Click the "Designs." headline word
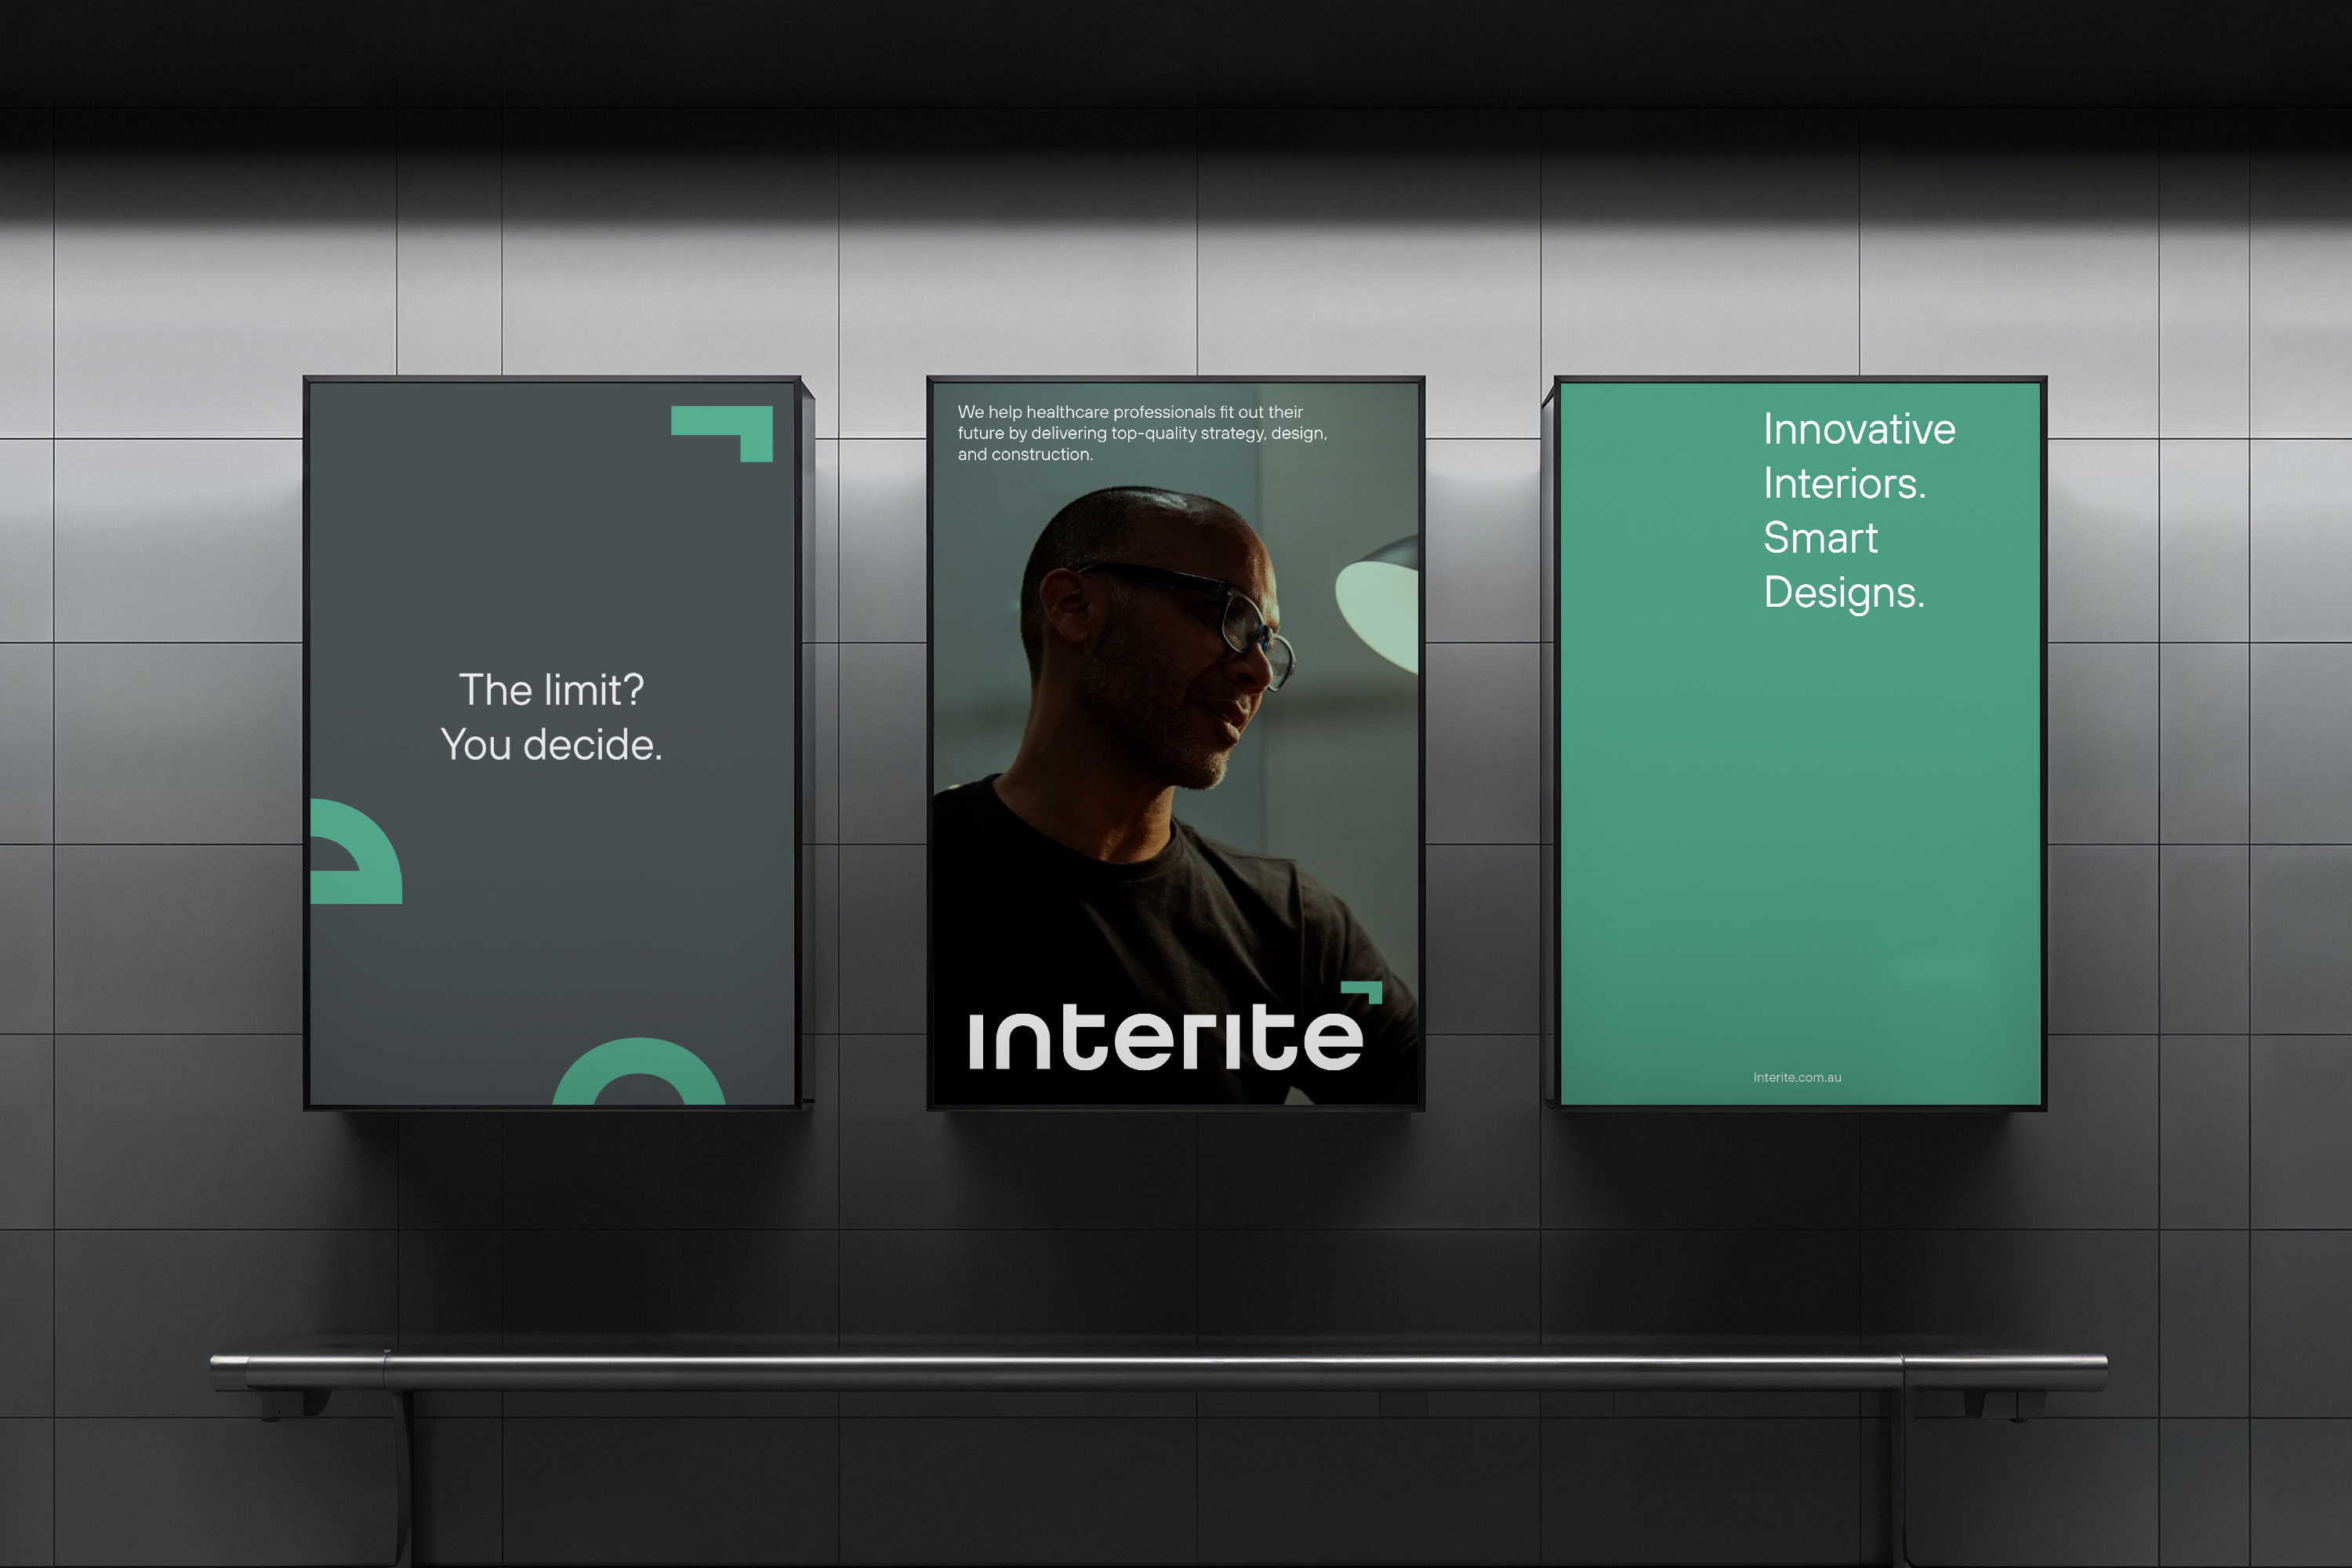The height and width of the screenshot is (1568, 2352). [x=1843, y=593]
